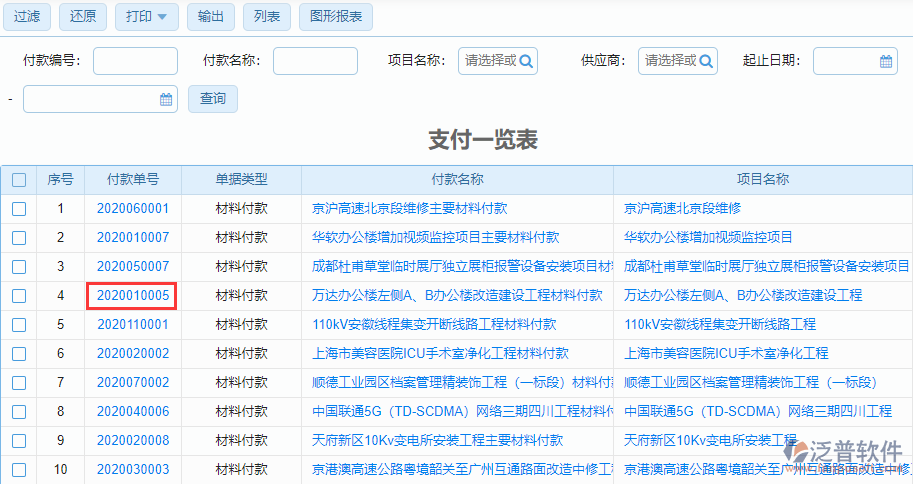Click the 起止日期 start date field
The height and width of the screenshot is (484, 913).
pos(855,61)
